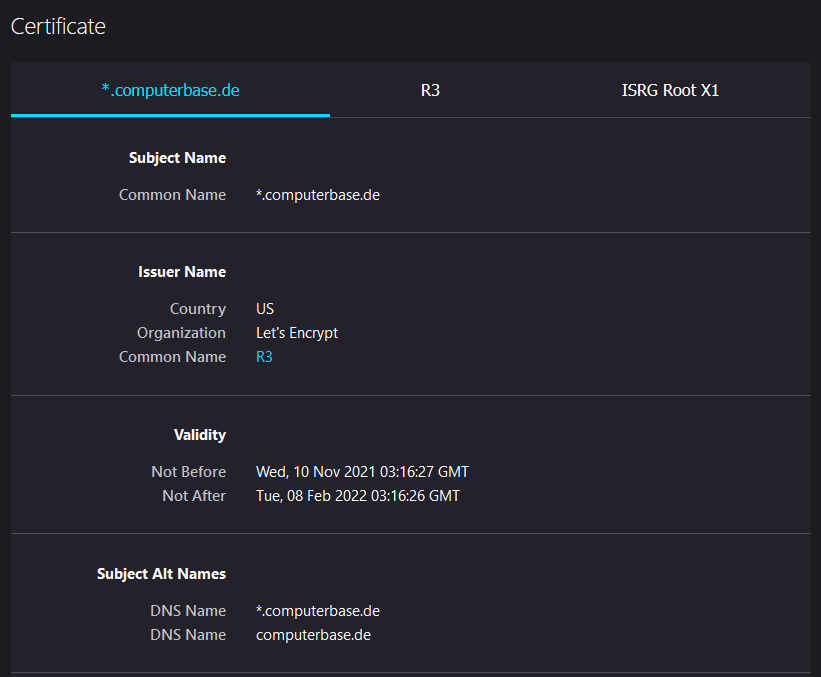Screen dimensions: 821x677
Task: Click the Certificate page heading
Action: pos(58,27)
